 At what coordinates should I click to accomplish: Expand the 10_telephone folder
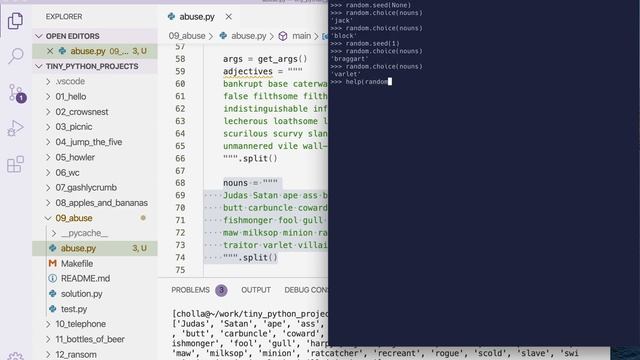click(x=48, y=324)
